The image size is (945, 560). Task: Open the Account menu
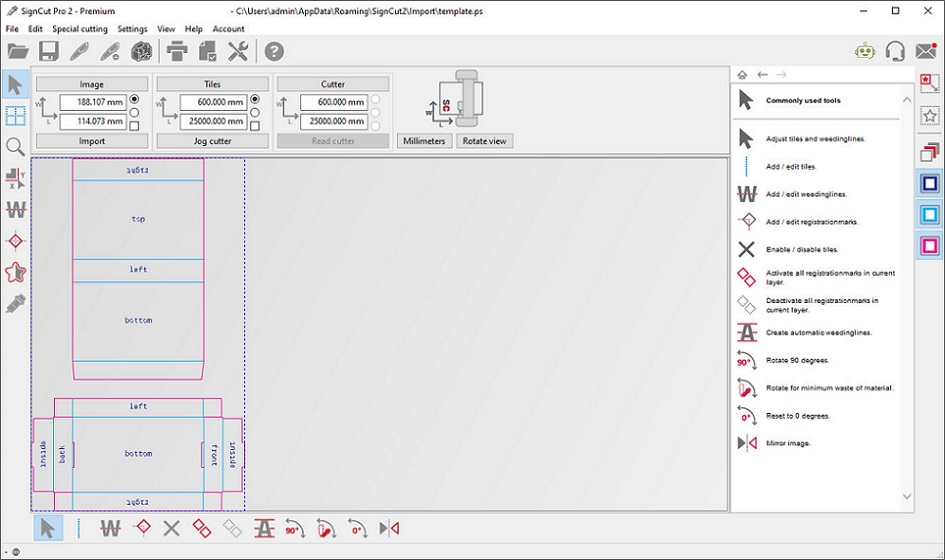pyautogui.click(x=228, y=28)
